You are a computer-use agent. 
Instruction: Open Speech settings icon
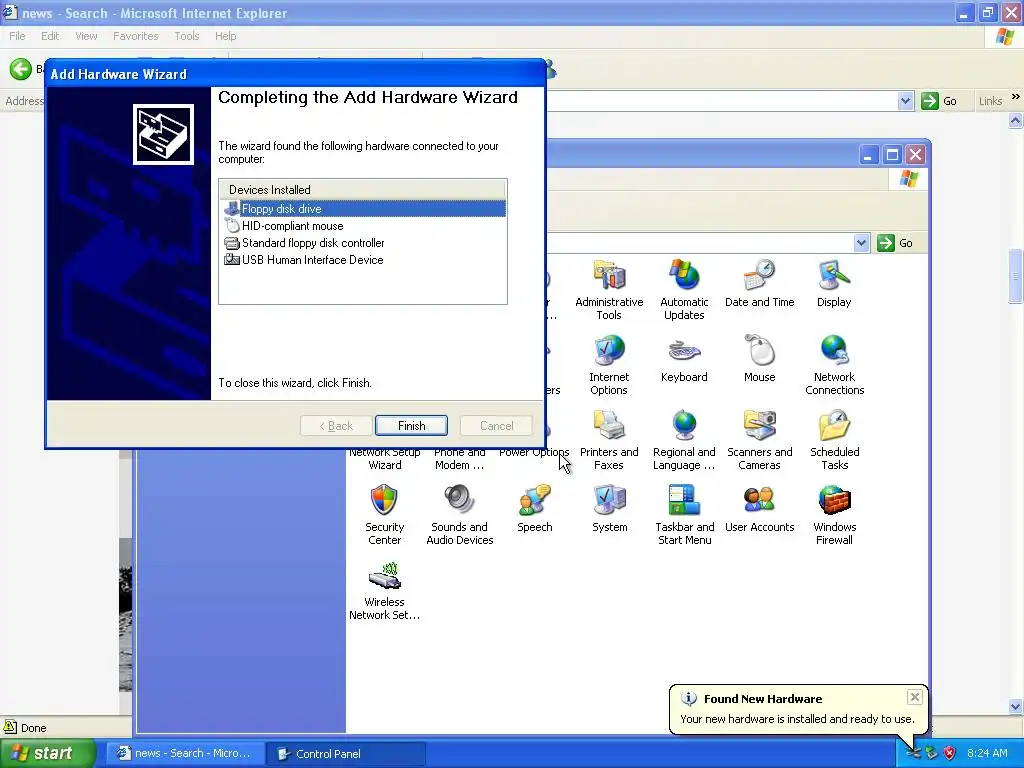[534, 508]
